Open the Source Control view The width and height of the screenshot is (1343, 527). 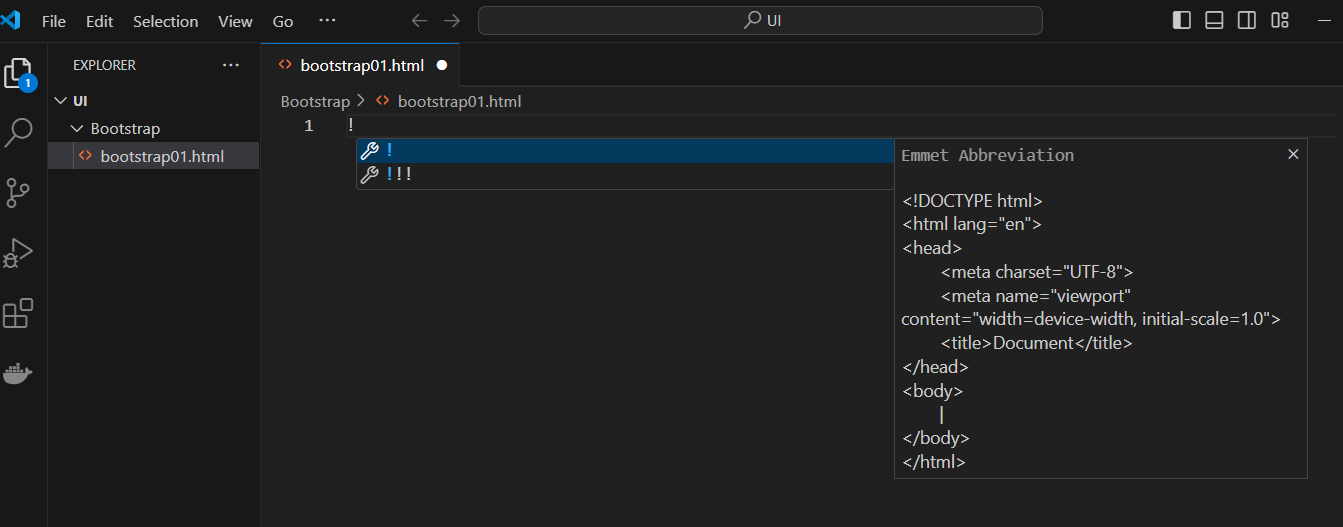click(19, 193)
